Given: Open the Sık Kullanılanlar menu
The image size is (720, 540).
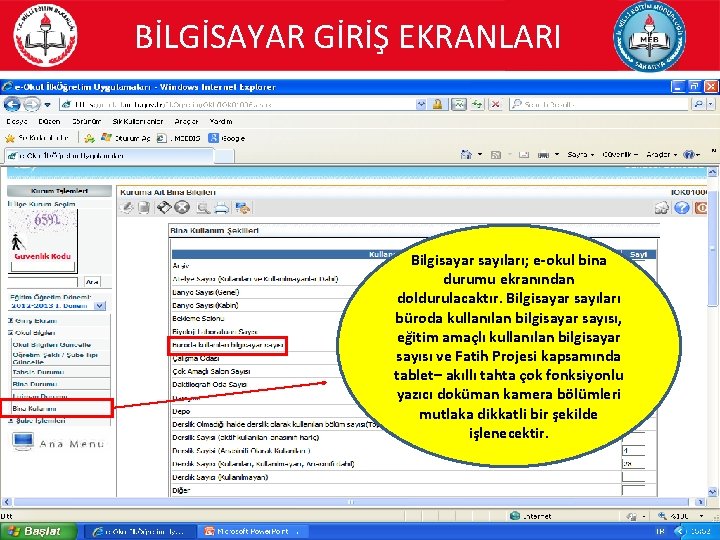Looking at the screenshot, I should (x=138, y=122).
